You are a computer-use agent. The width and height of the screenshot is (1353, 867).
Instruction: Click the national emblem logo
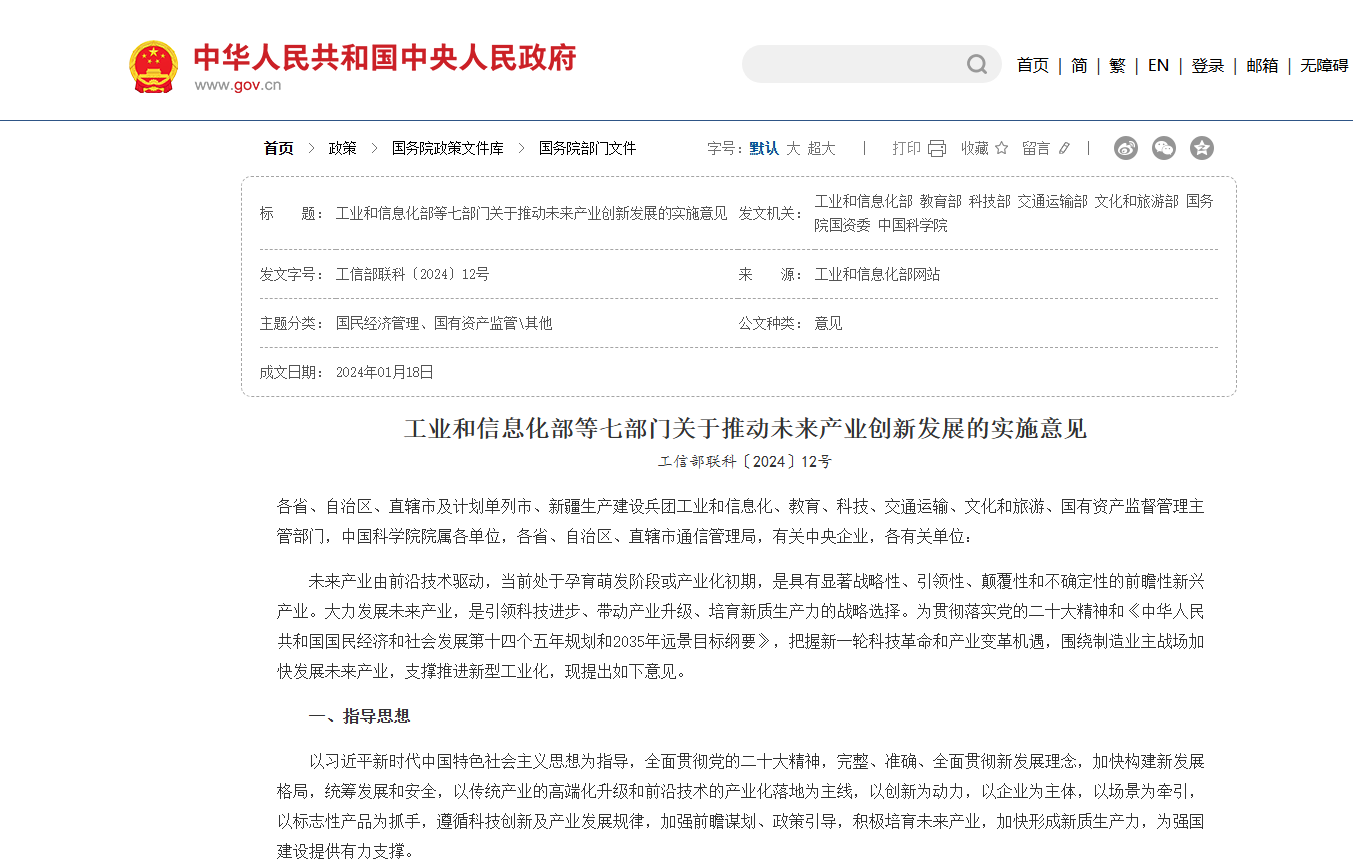(x=153, y=67)
